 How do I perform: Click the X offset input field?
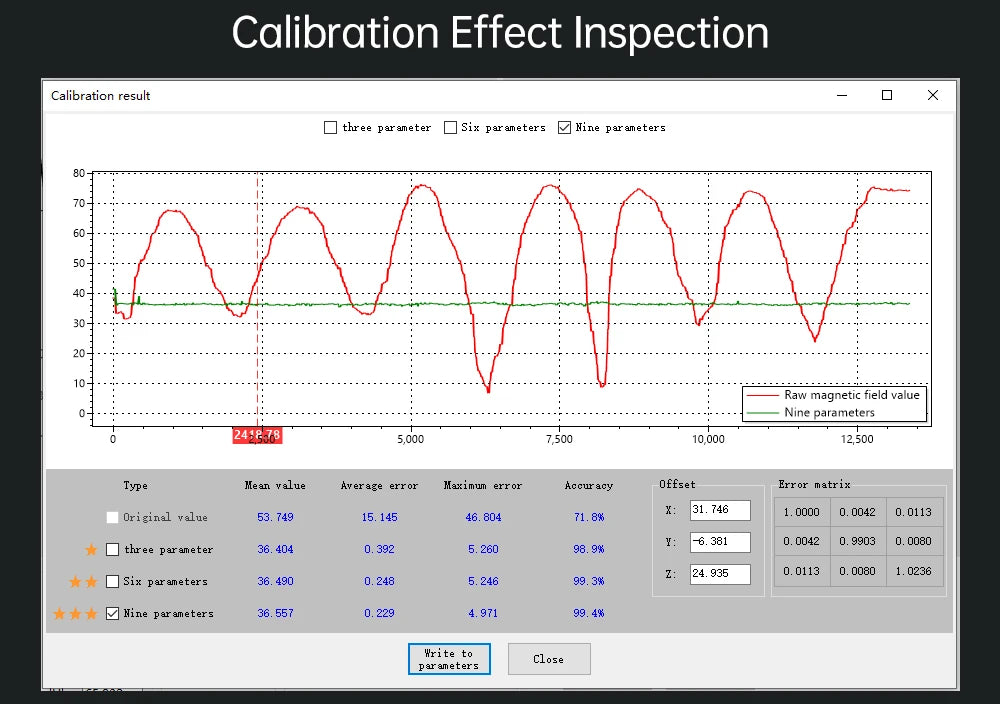click(720, 510)
